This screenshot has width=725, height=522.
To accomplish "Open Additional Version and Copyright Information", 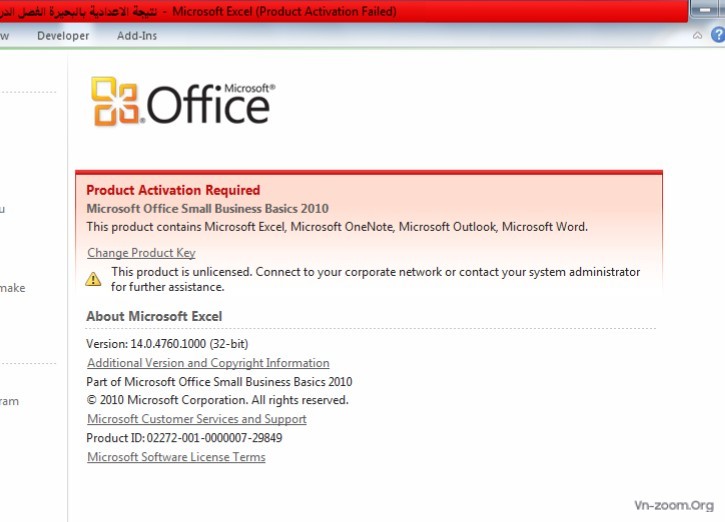I will click(x=208, y=363).
